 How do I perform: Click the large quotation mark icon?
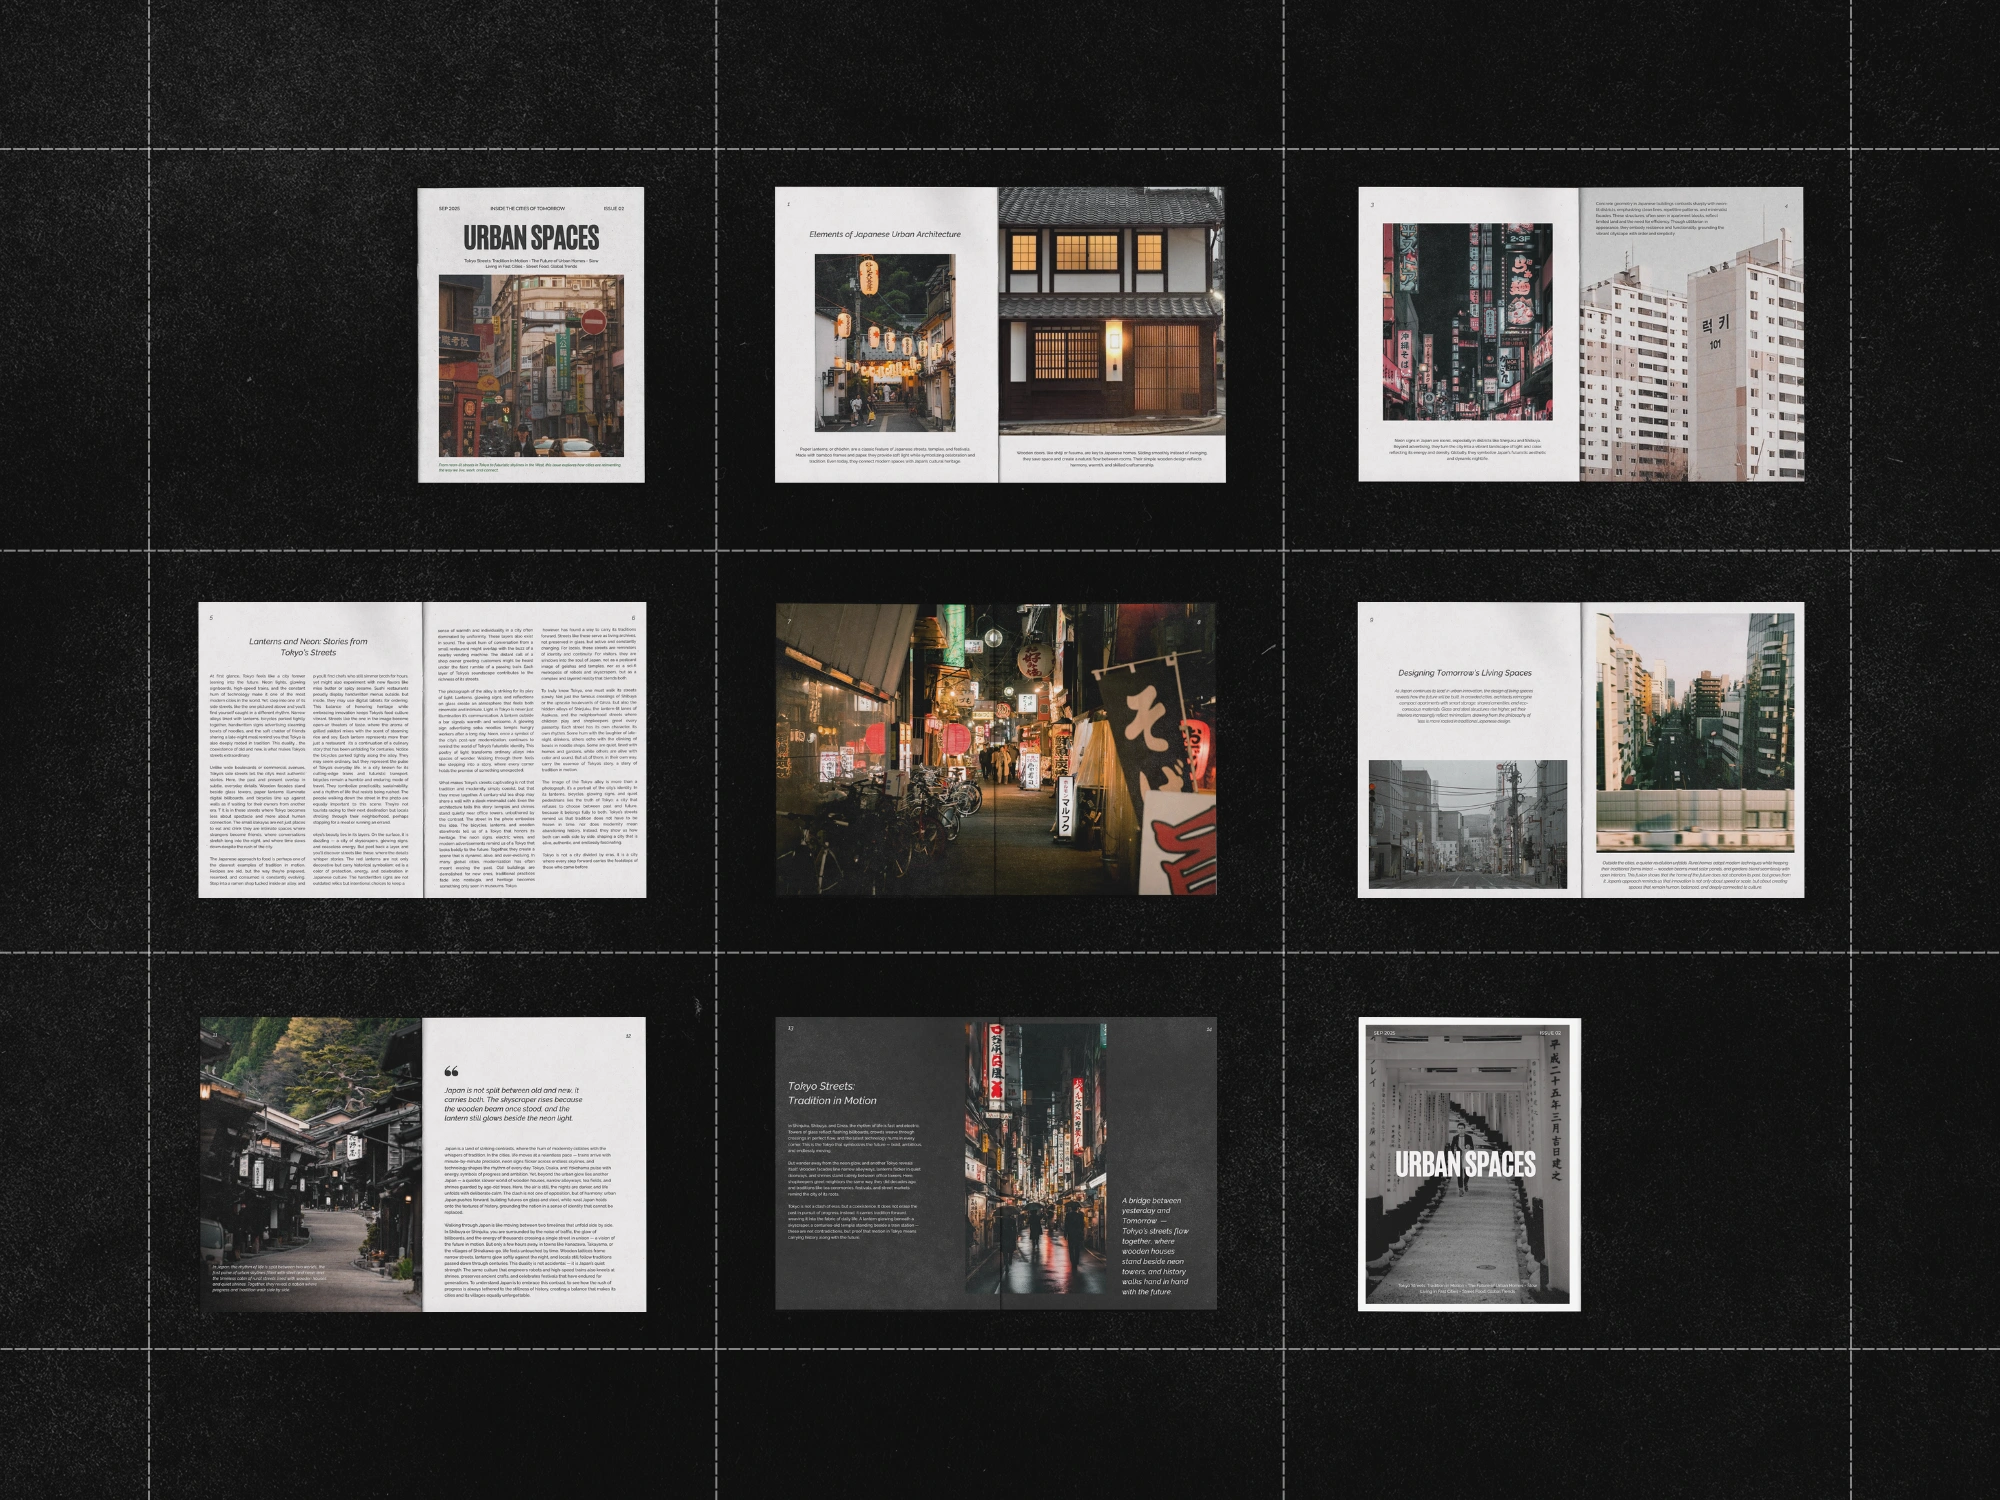click(x=451, y=1072)
